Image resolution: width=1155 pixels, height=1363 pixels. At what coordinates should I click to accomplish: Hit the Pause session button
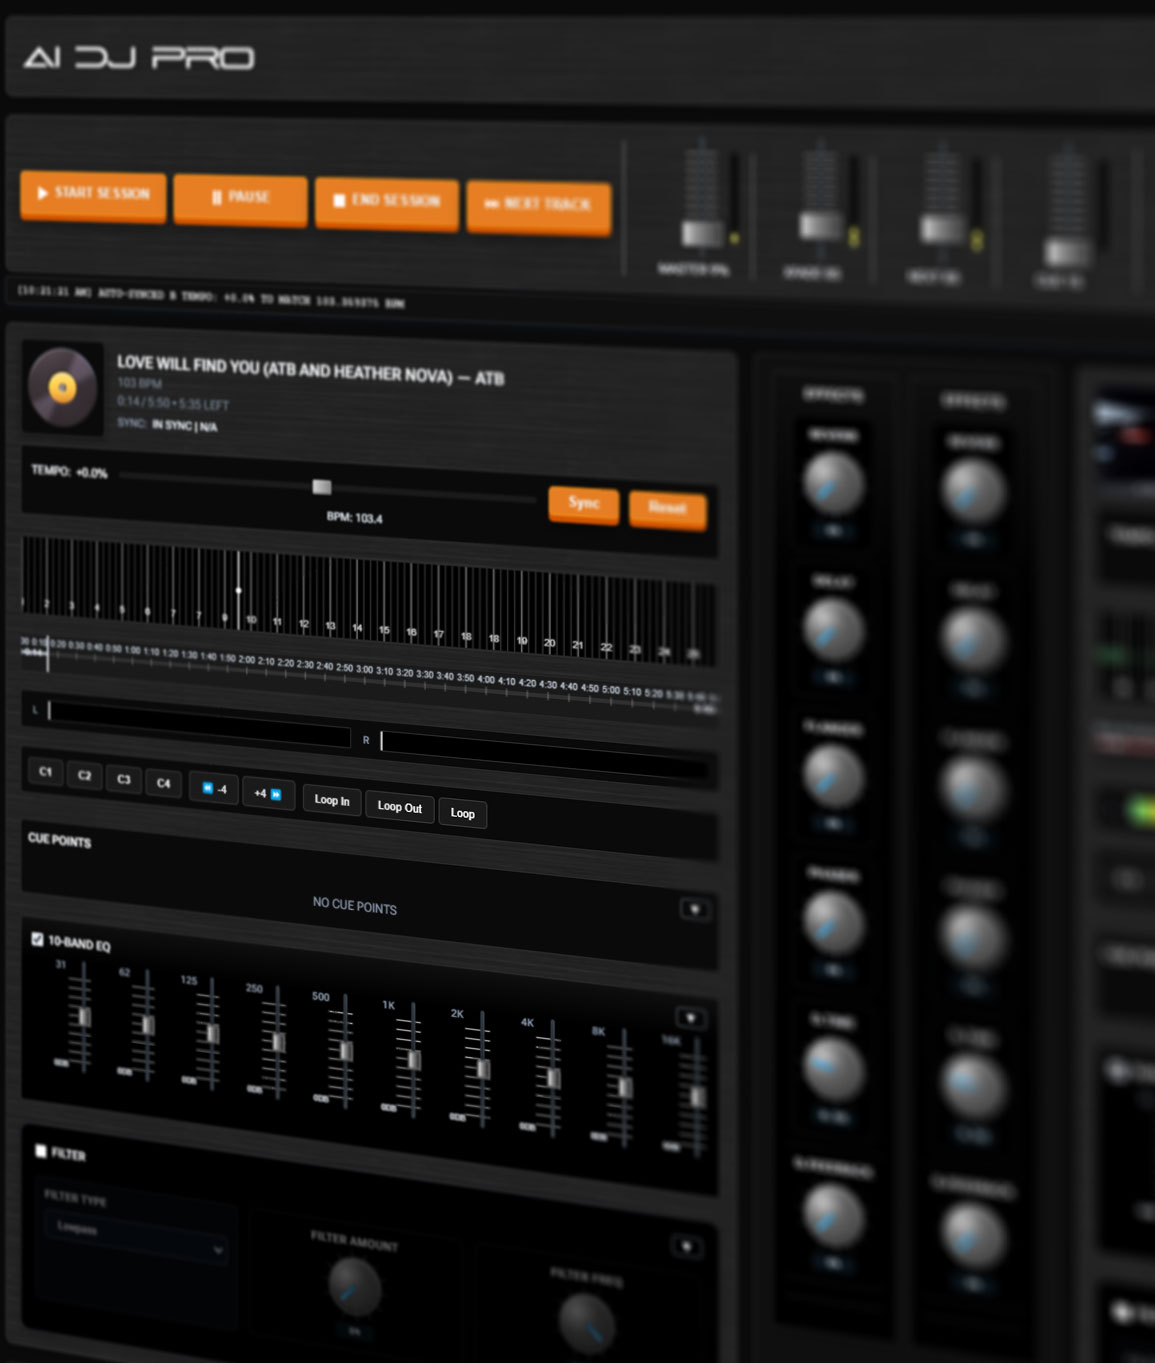click(x=240, y=198)
